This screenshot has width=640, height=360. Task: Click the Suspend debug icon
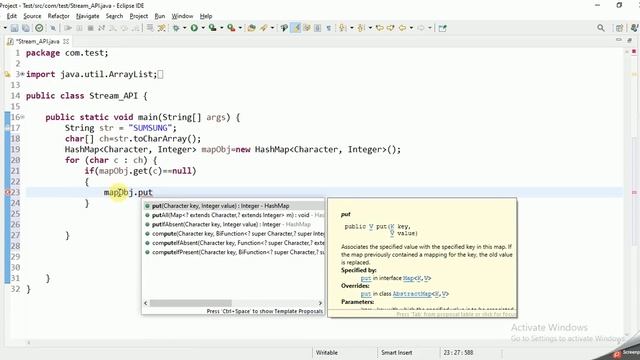point(79,28)
